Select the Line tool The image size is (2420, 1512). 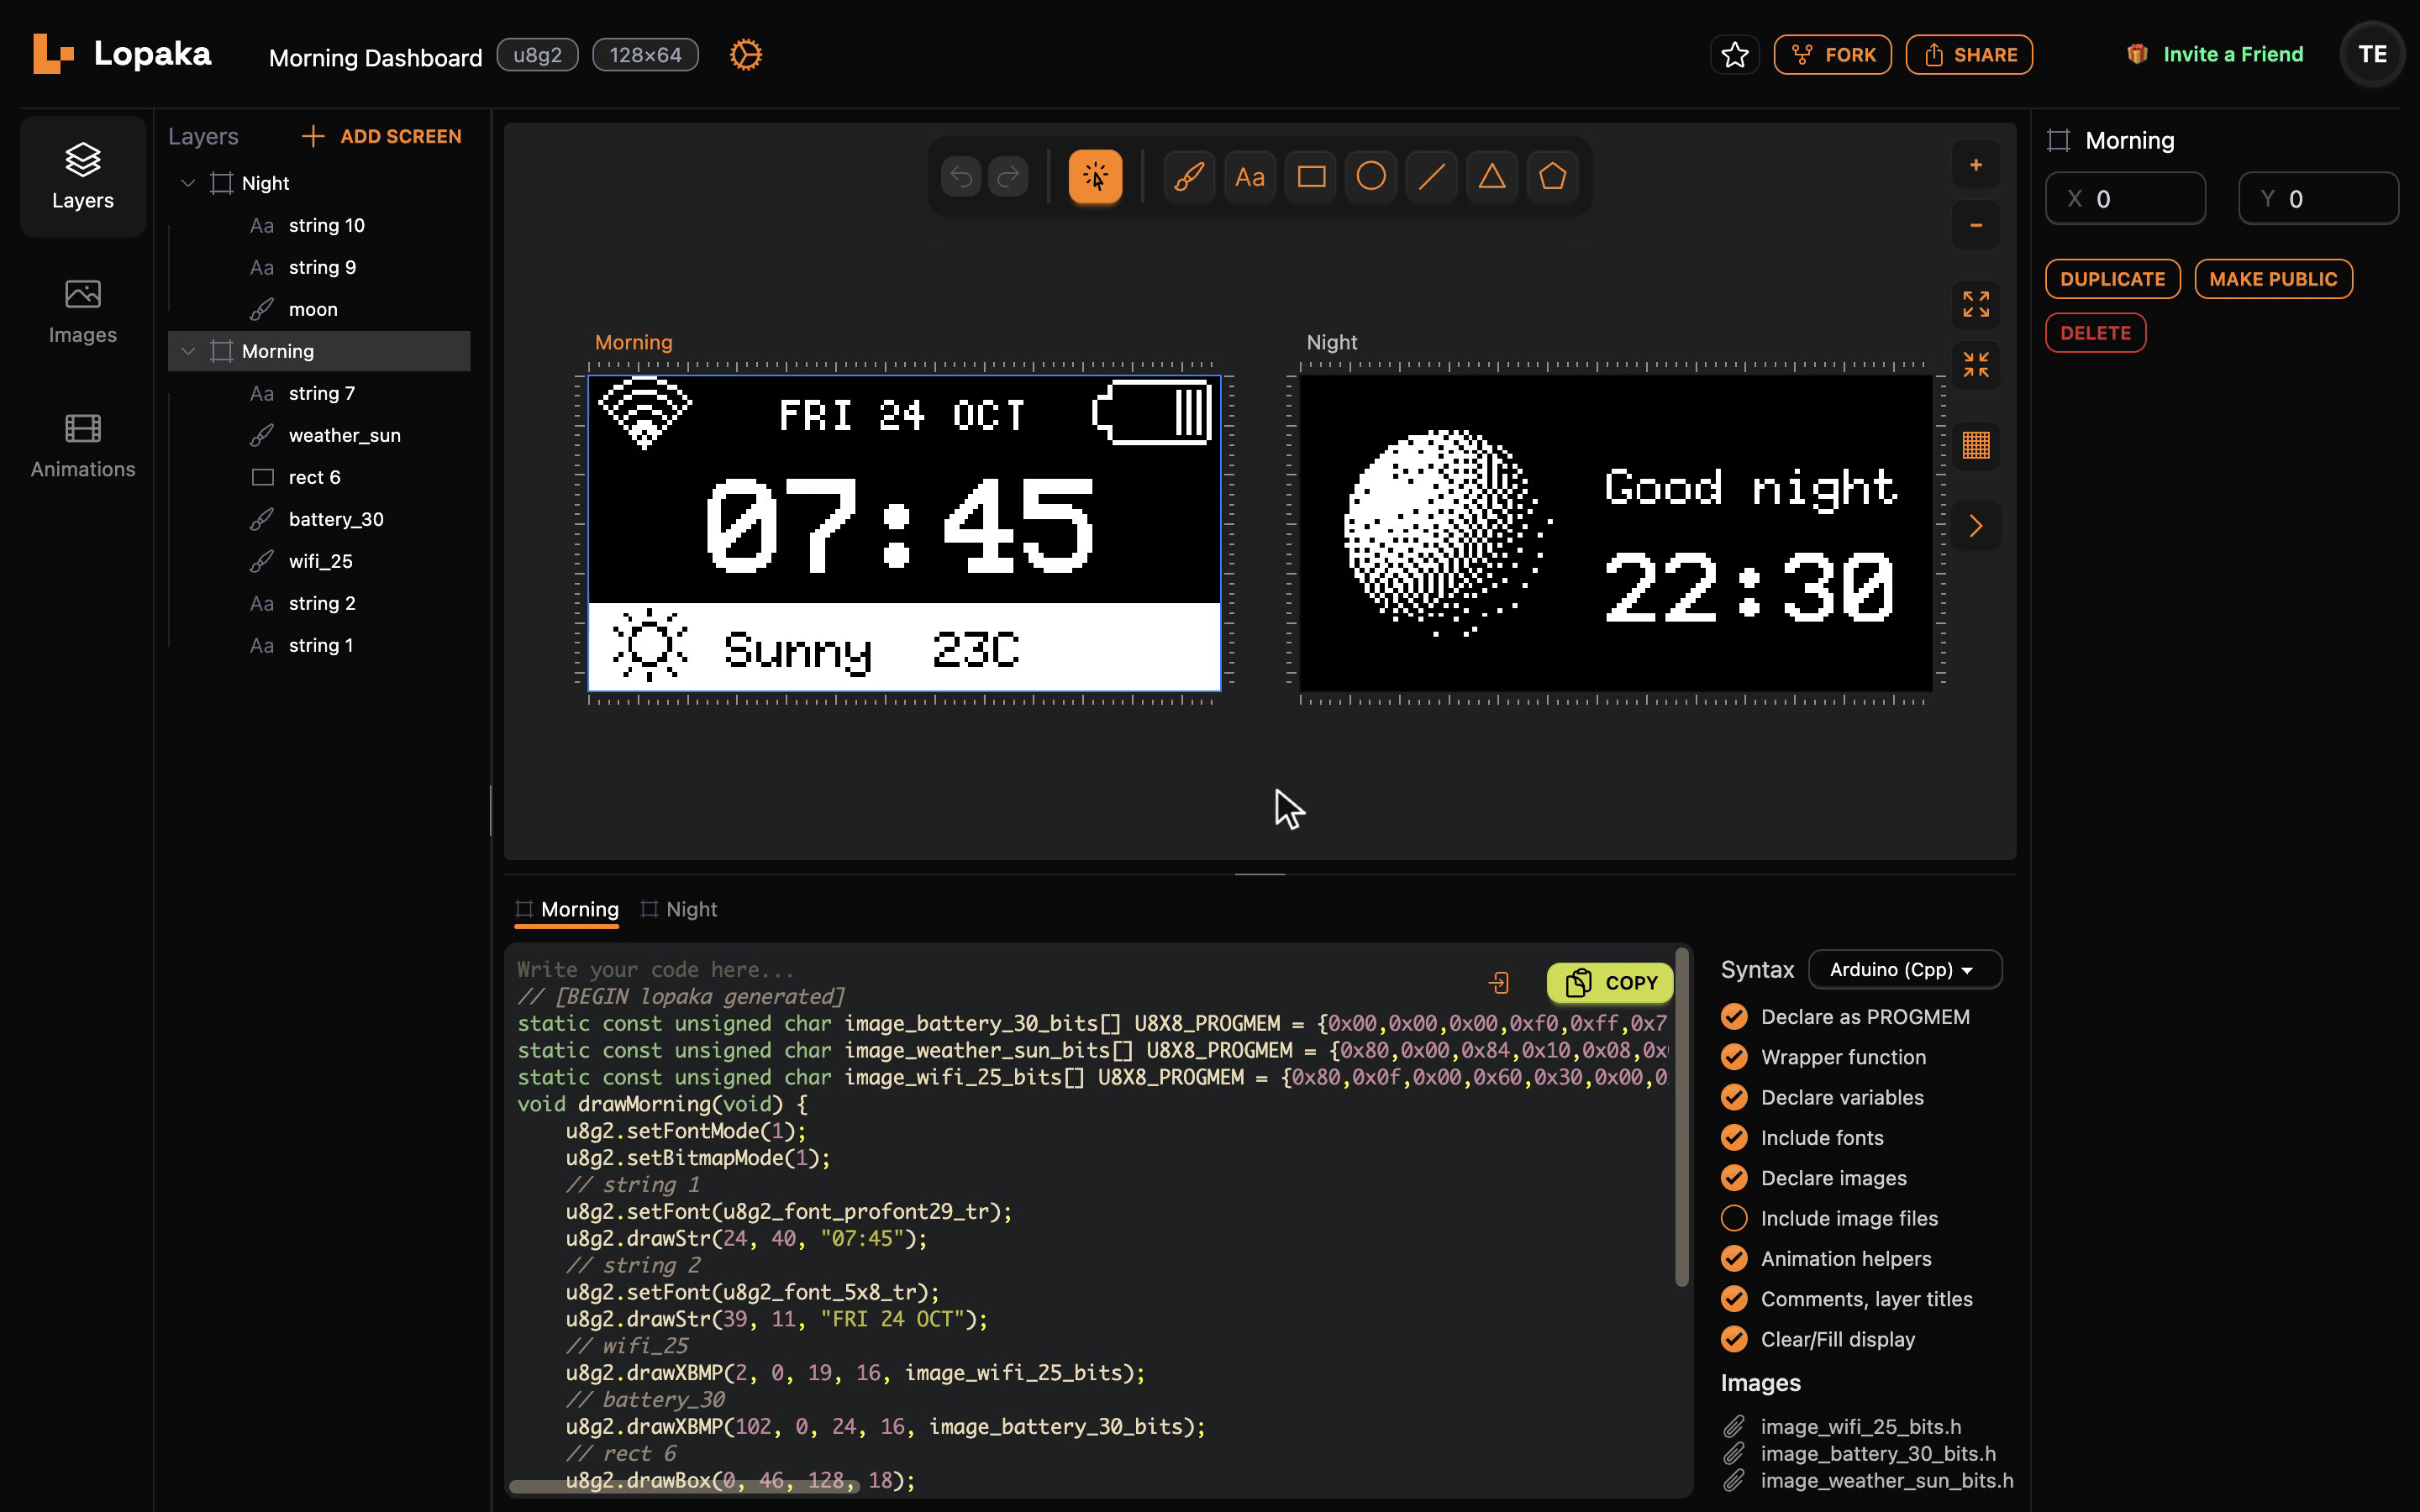pyautogui.click(x=1431, y=177)
